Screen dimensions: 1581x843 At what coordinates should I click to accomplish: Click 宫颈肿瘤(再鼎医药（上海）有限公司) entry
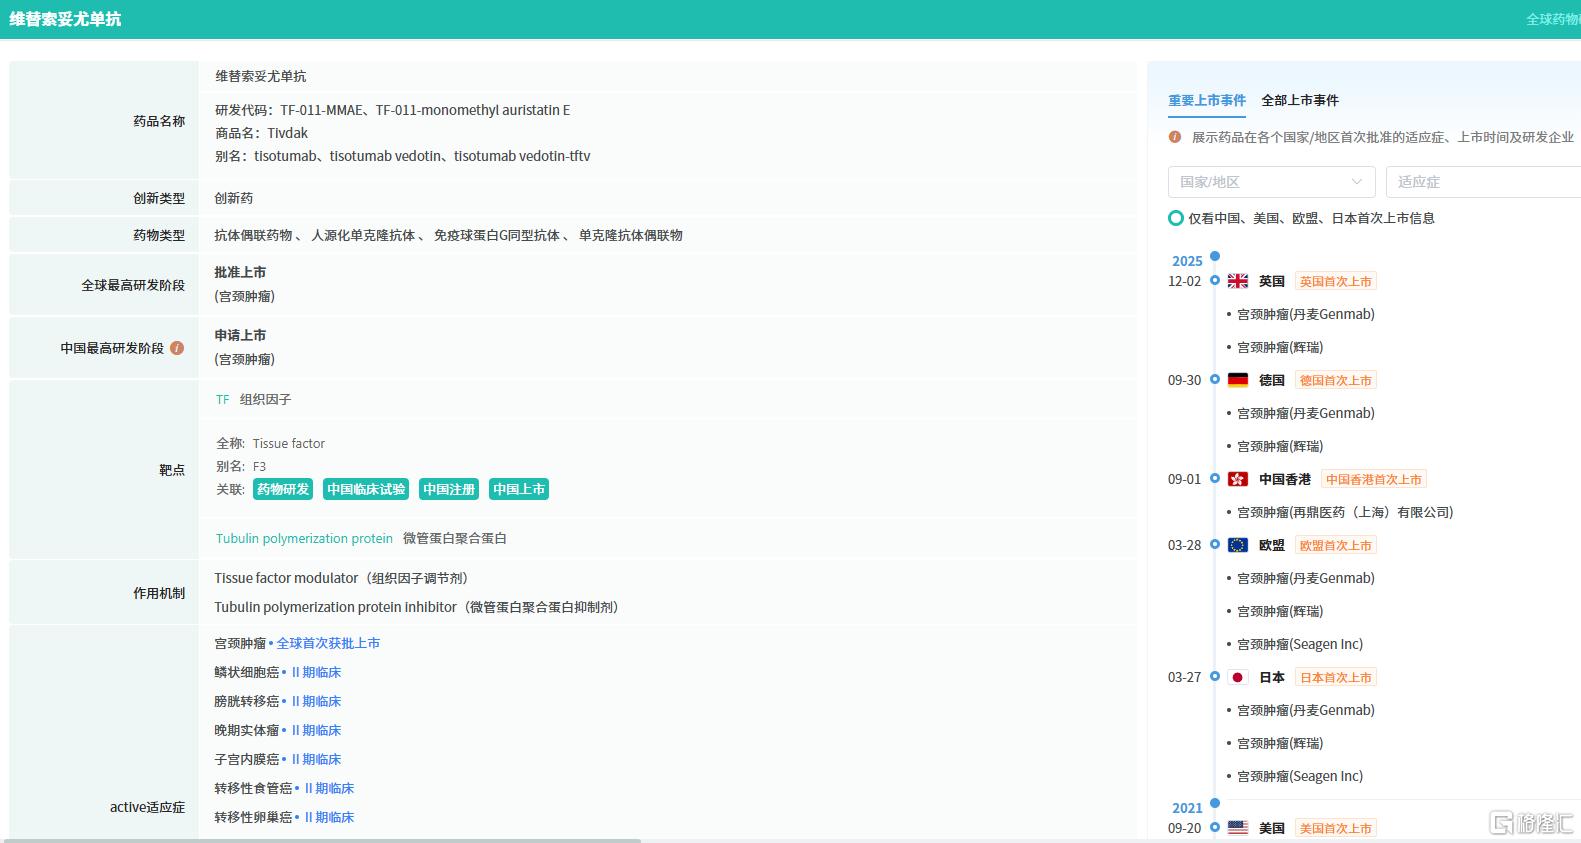click(1345, 512)
